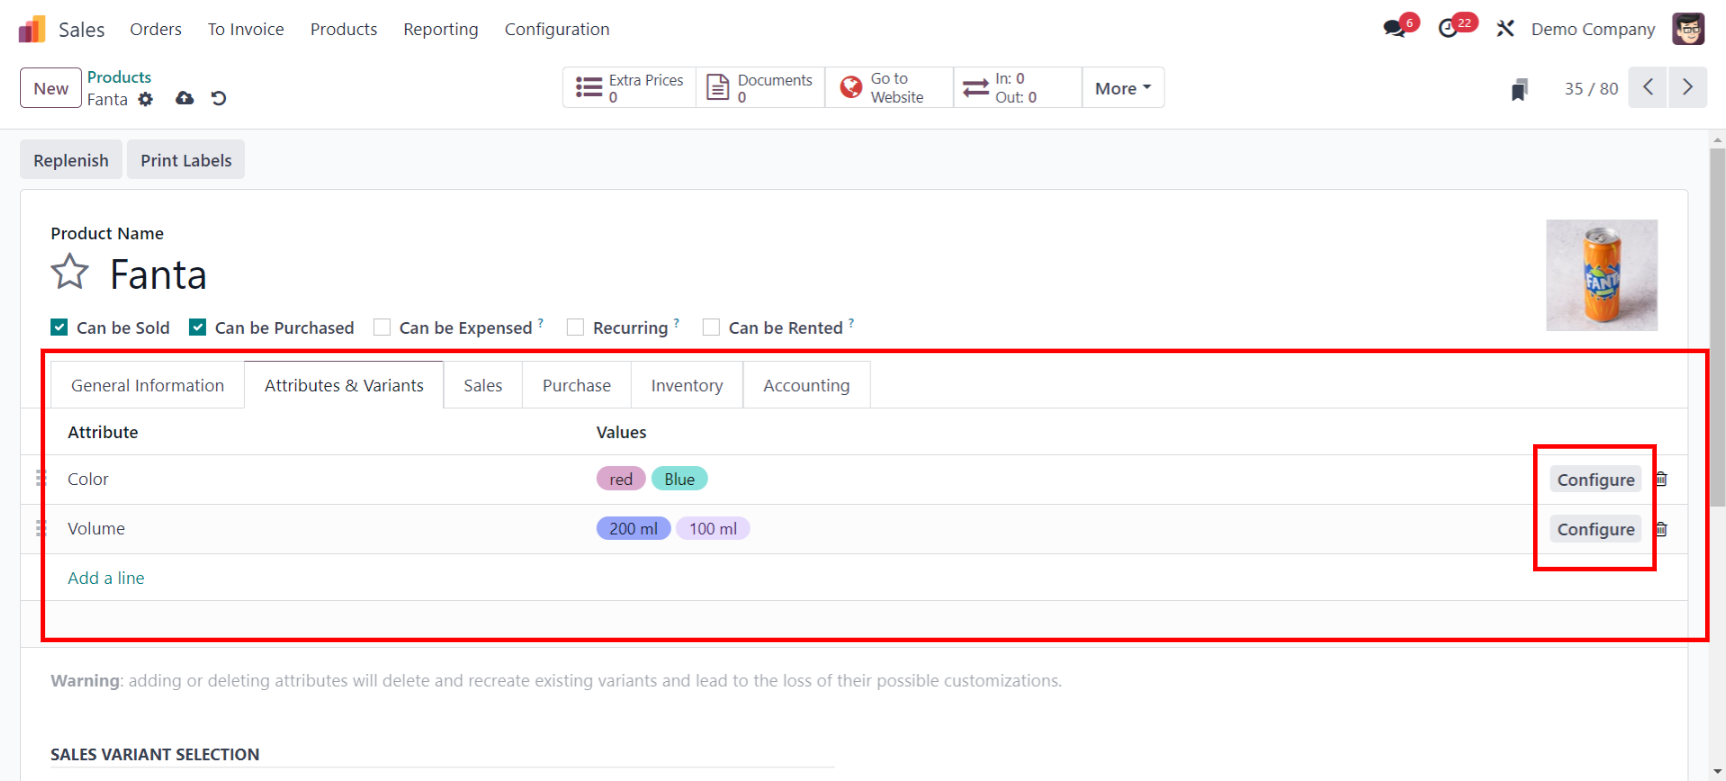Click the Blue color value tag
1726x781 pixels.
680,479
